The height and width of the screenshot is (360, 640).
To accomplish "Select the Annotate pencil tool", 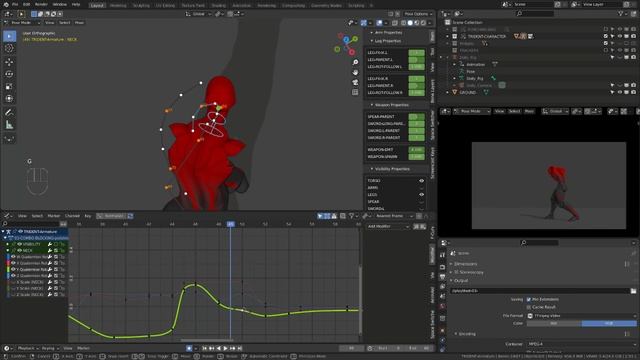I will point(9,112).
